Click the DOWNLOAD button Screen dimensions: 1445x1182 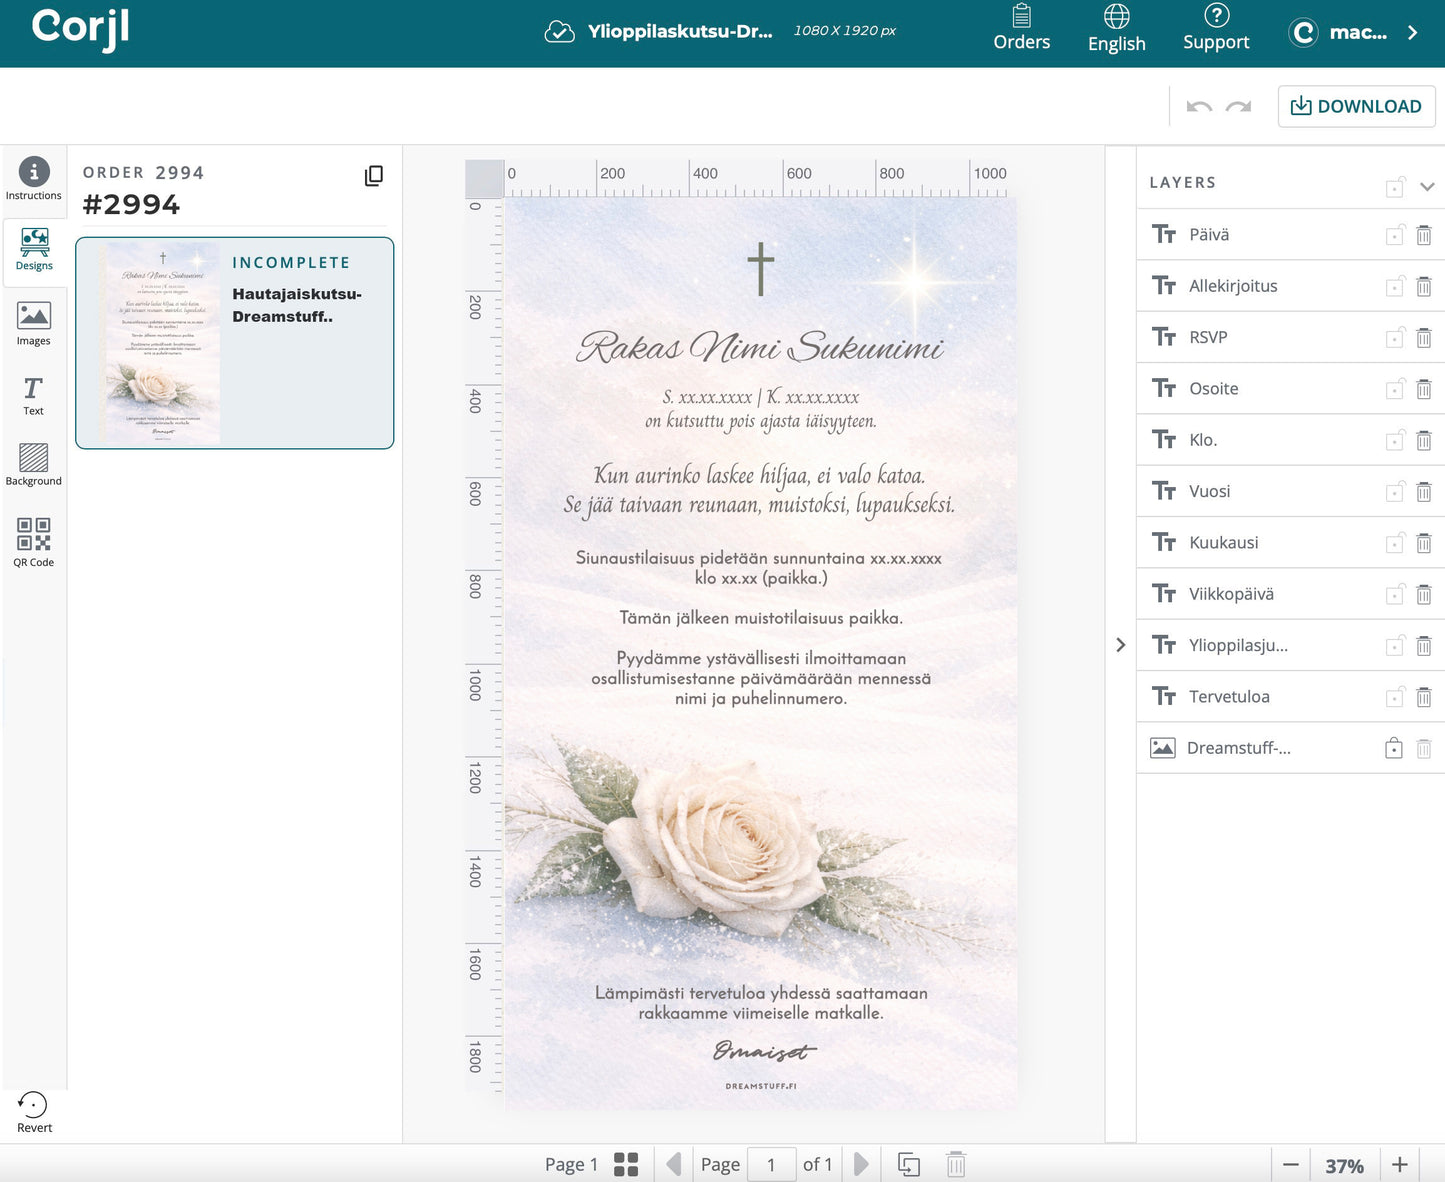(x=1356, y=106)
